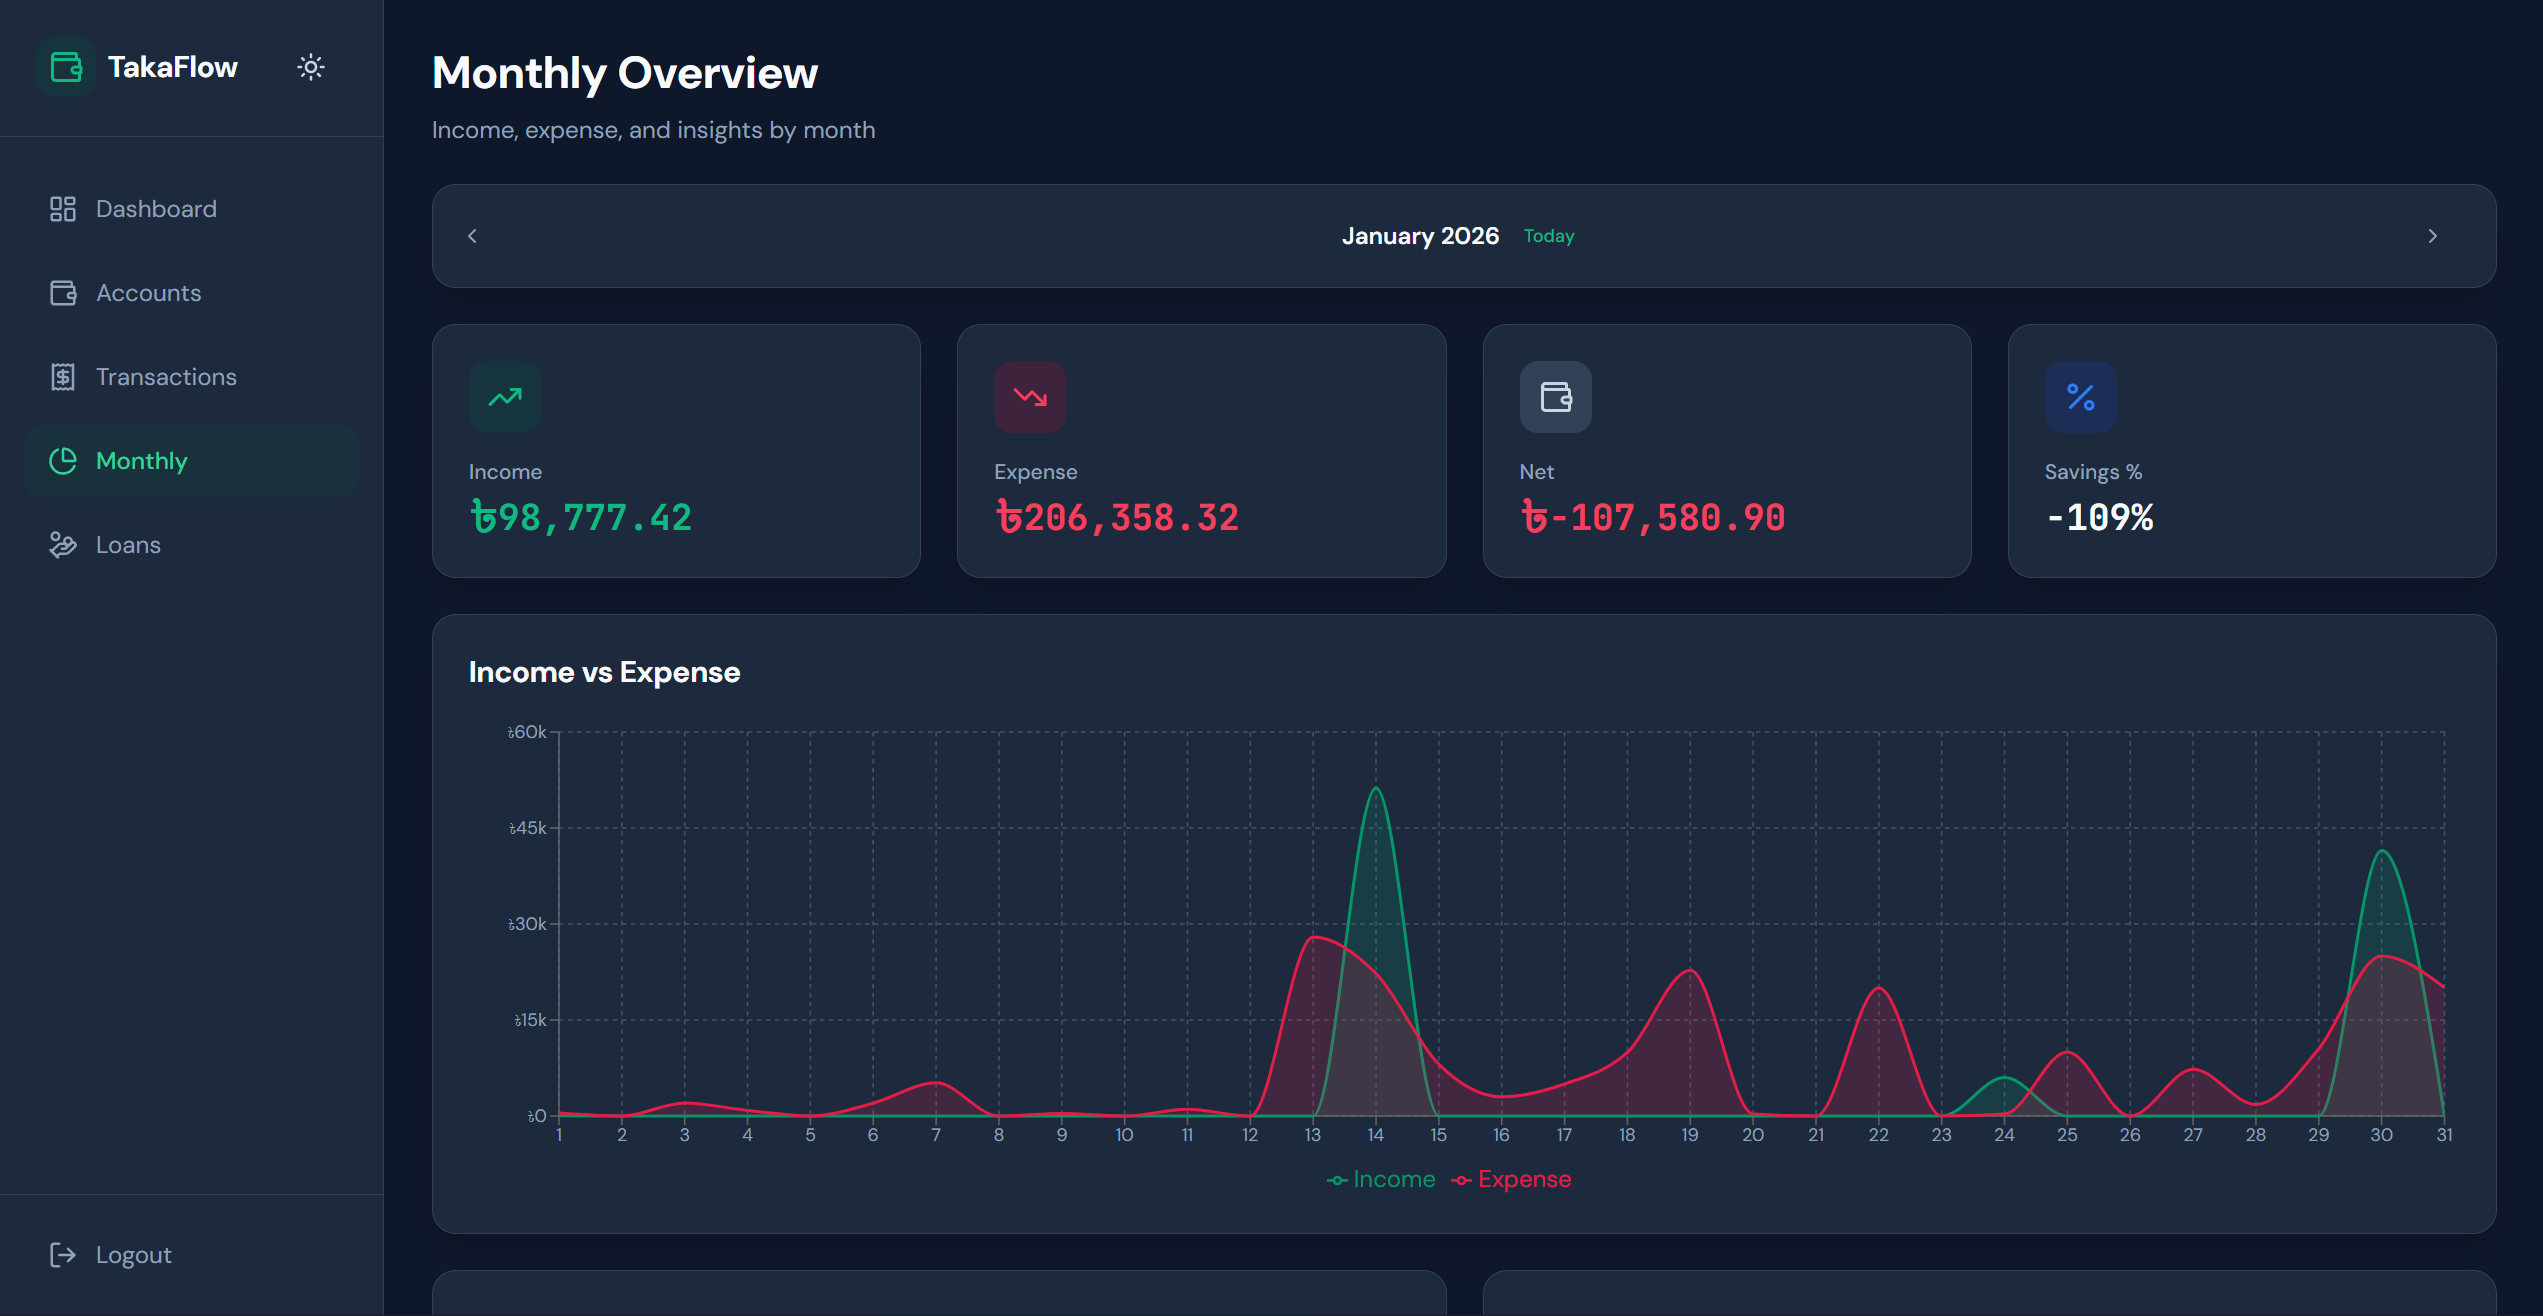
Task: Go to previous month with left chevron
Action: [473, 236]
